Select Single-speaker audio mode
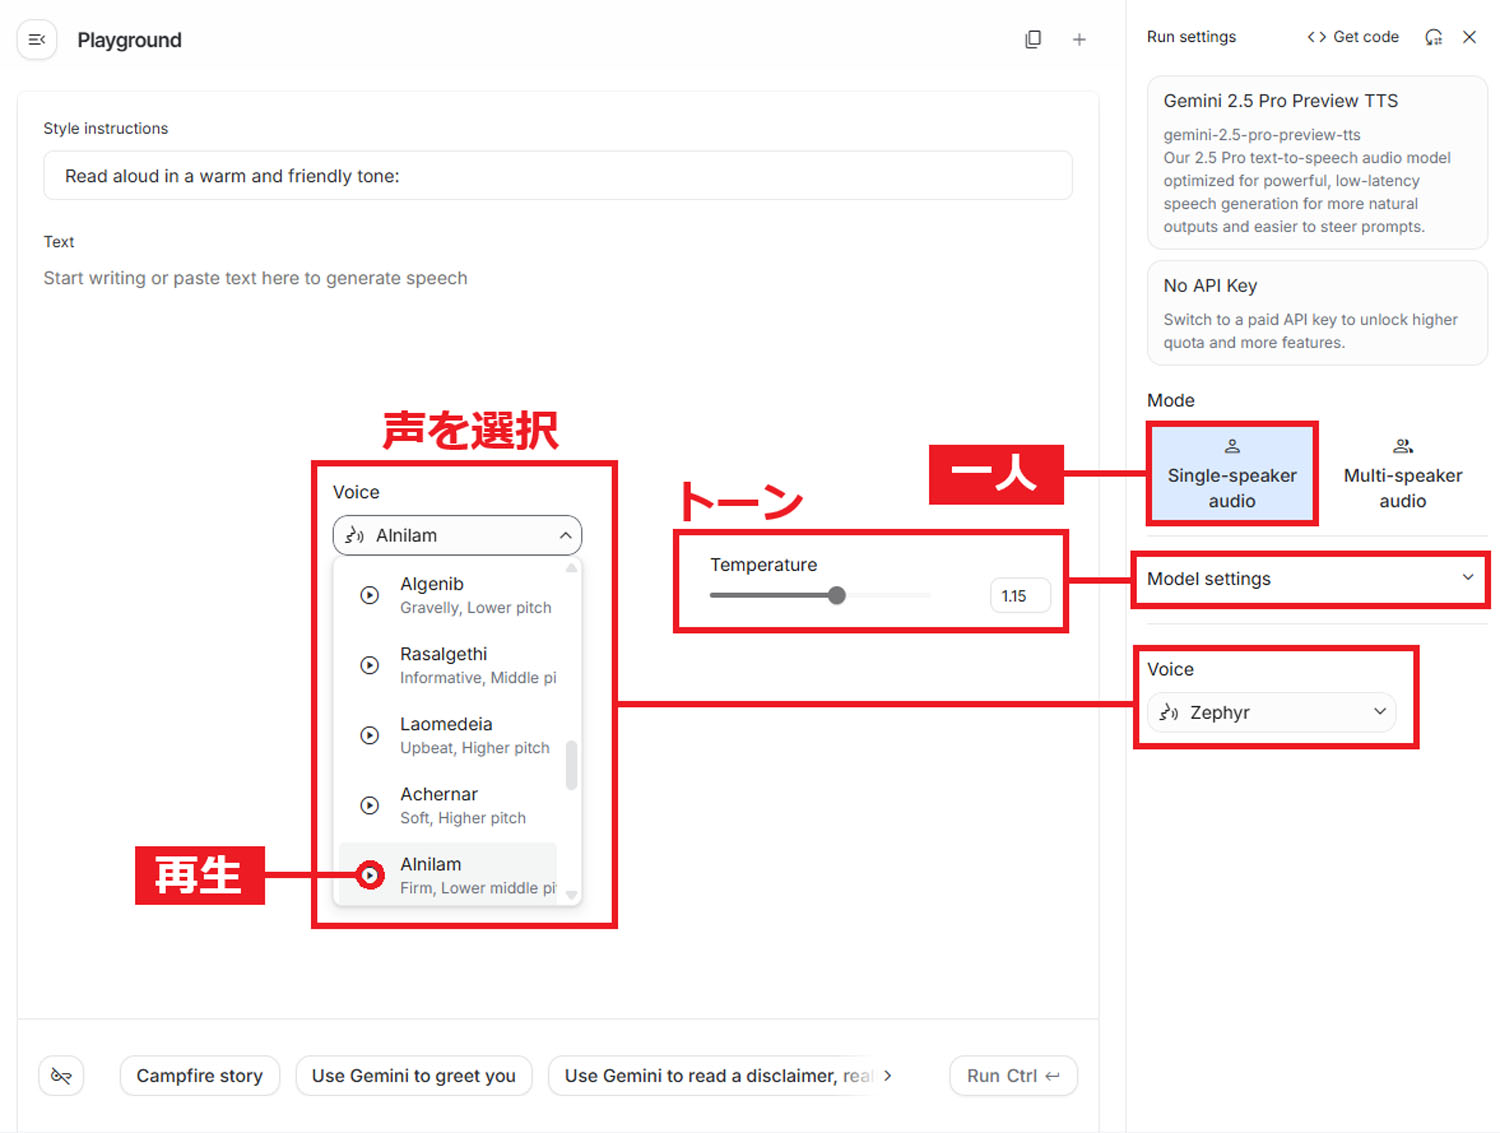 pyautogui.click(x=1231, y=474)
